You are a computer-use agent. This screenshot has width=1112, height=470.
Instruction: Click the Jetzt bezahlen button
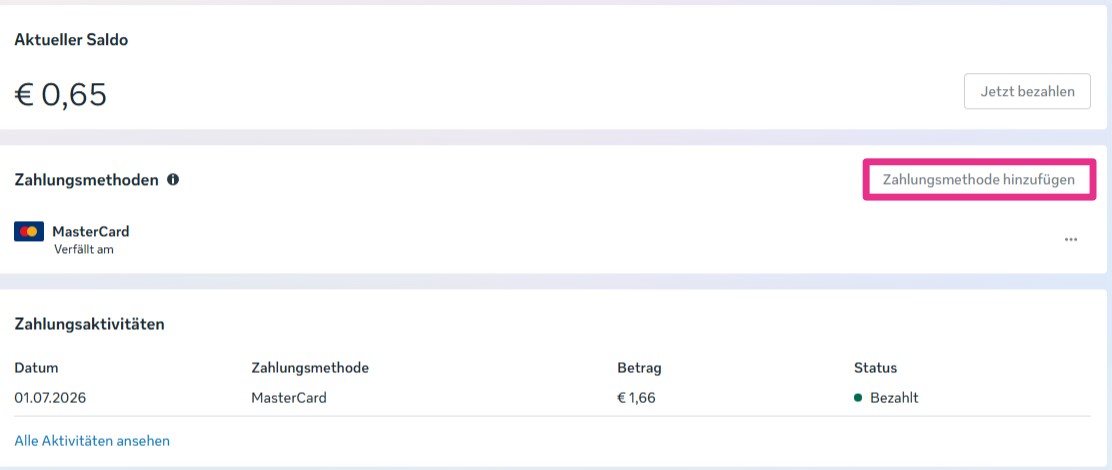click(x=1027, y=91)
